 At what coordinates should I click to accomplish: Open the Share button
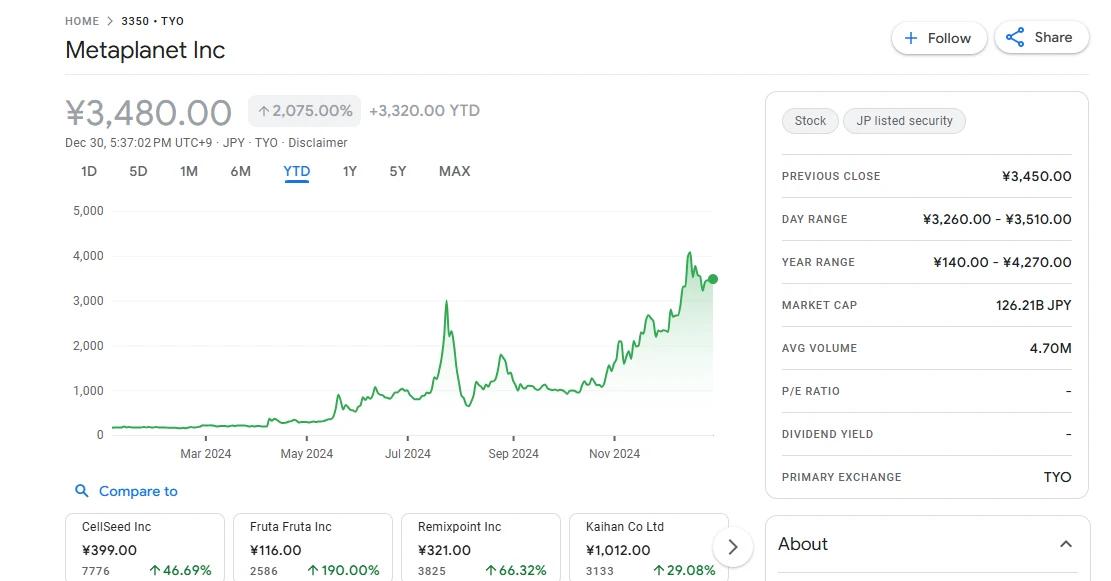point(1042,38)
